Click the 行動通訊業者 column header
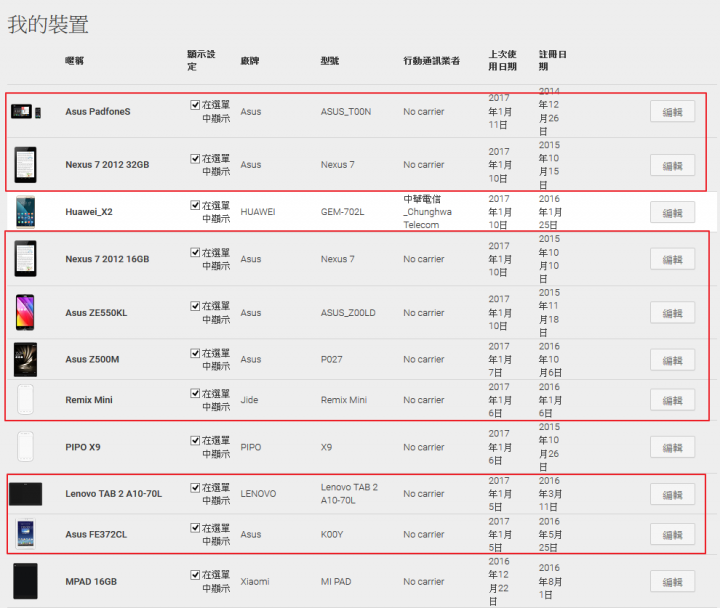 [x=431, y=61]
